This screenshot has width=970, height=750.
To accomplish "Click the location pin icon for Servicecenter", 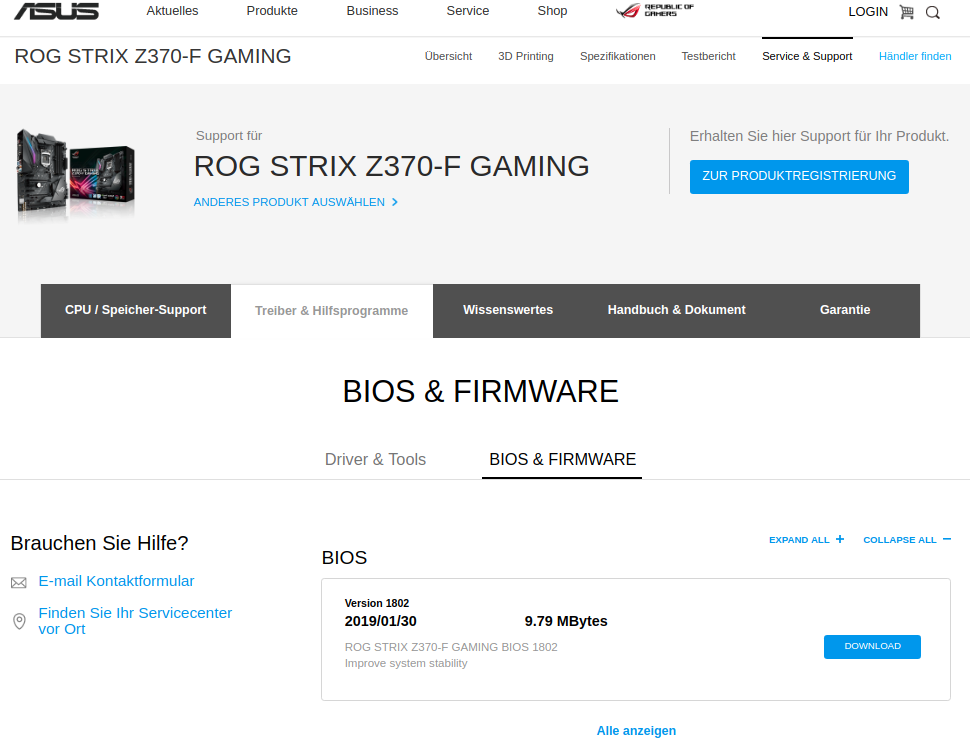I will click(x=19, y=621).
